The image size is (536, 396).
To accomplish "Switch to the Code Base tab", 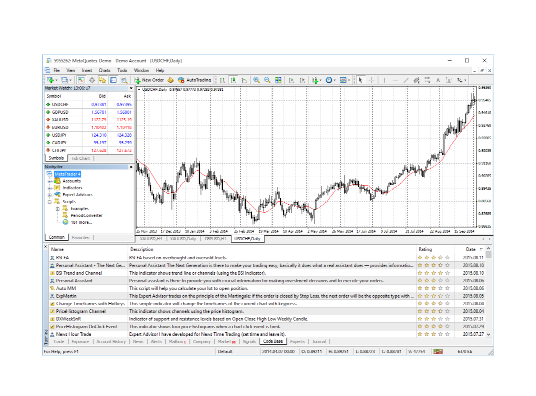I will tap(273, 341).
